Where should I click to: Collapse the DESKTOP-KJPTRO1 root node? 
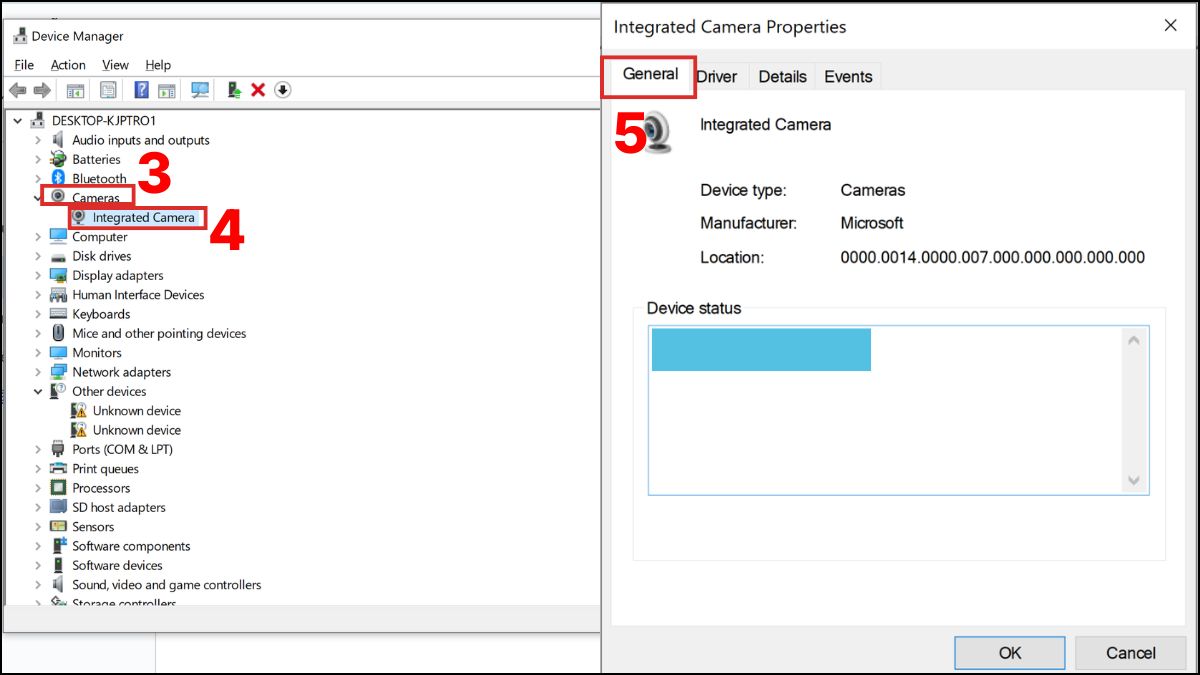click(x=19, y=120)
